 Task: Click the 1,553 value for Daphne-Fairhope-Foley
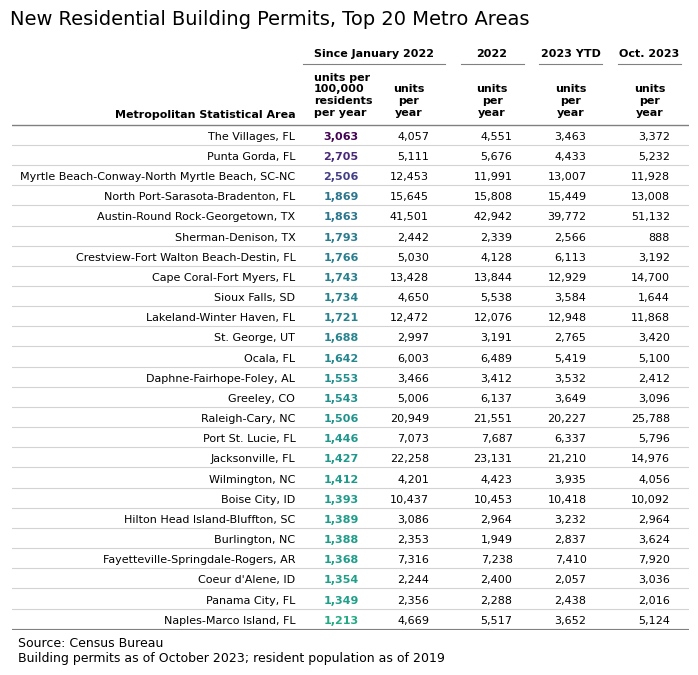pyautogui.click(x=341, y=378)
